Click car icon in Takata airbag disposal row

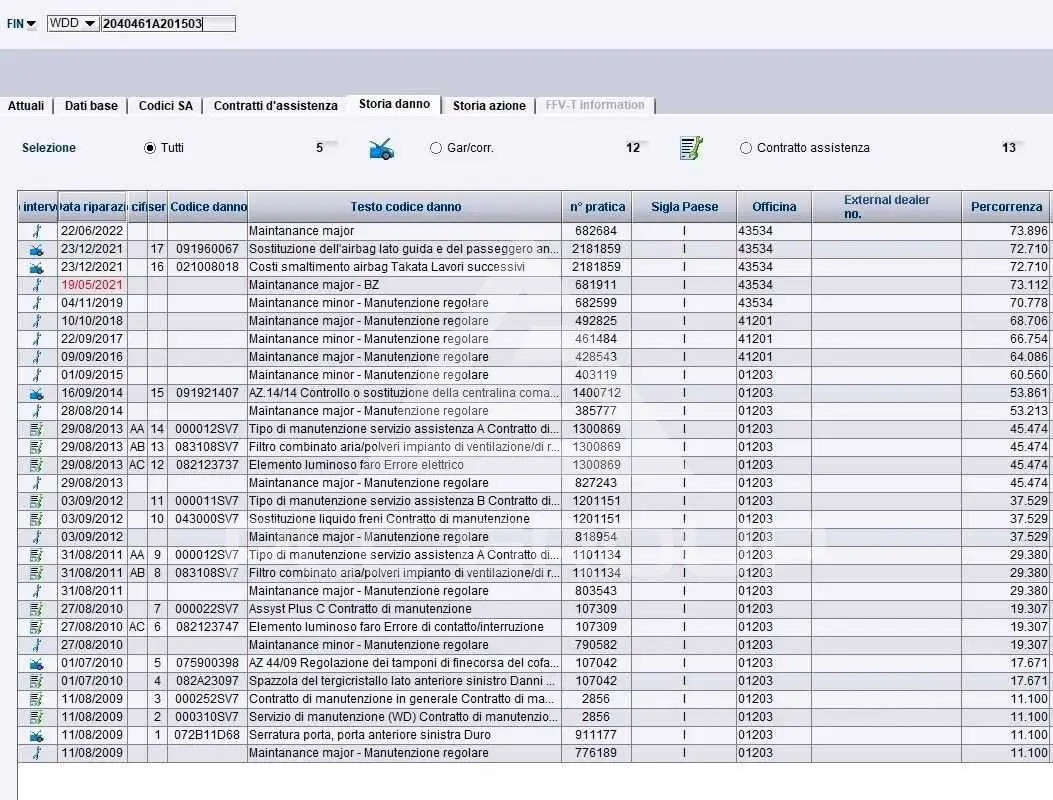point(37,267)
